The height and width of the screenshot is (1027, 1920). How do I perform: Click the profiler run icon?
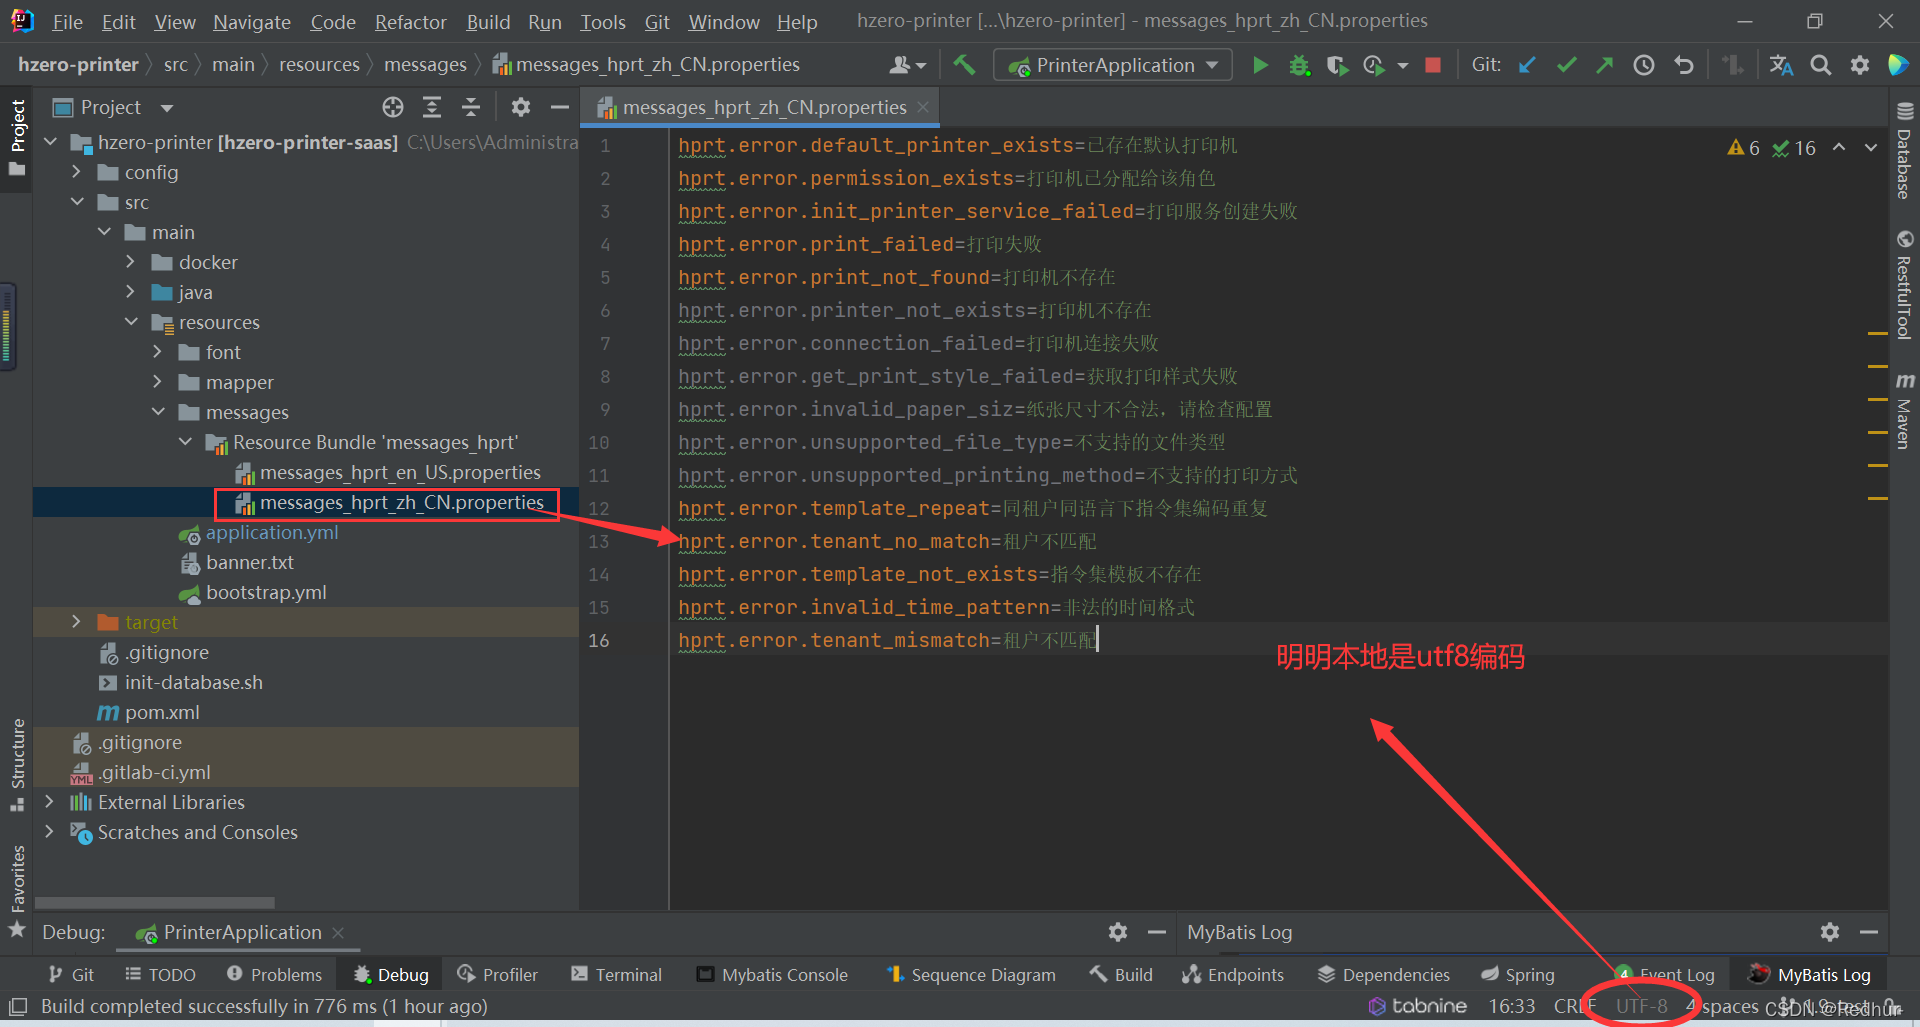1374,65
